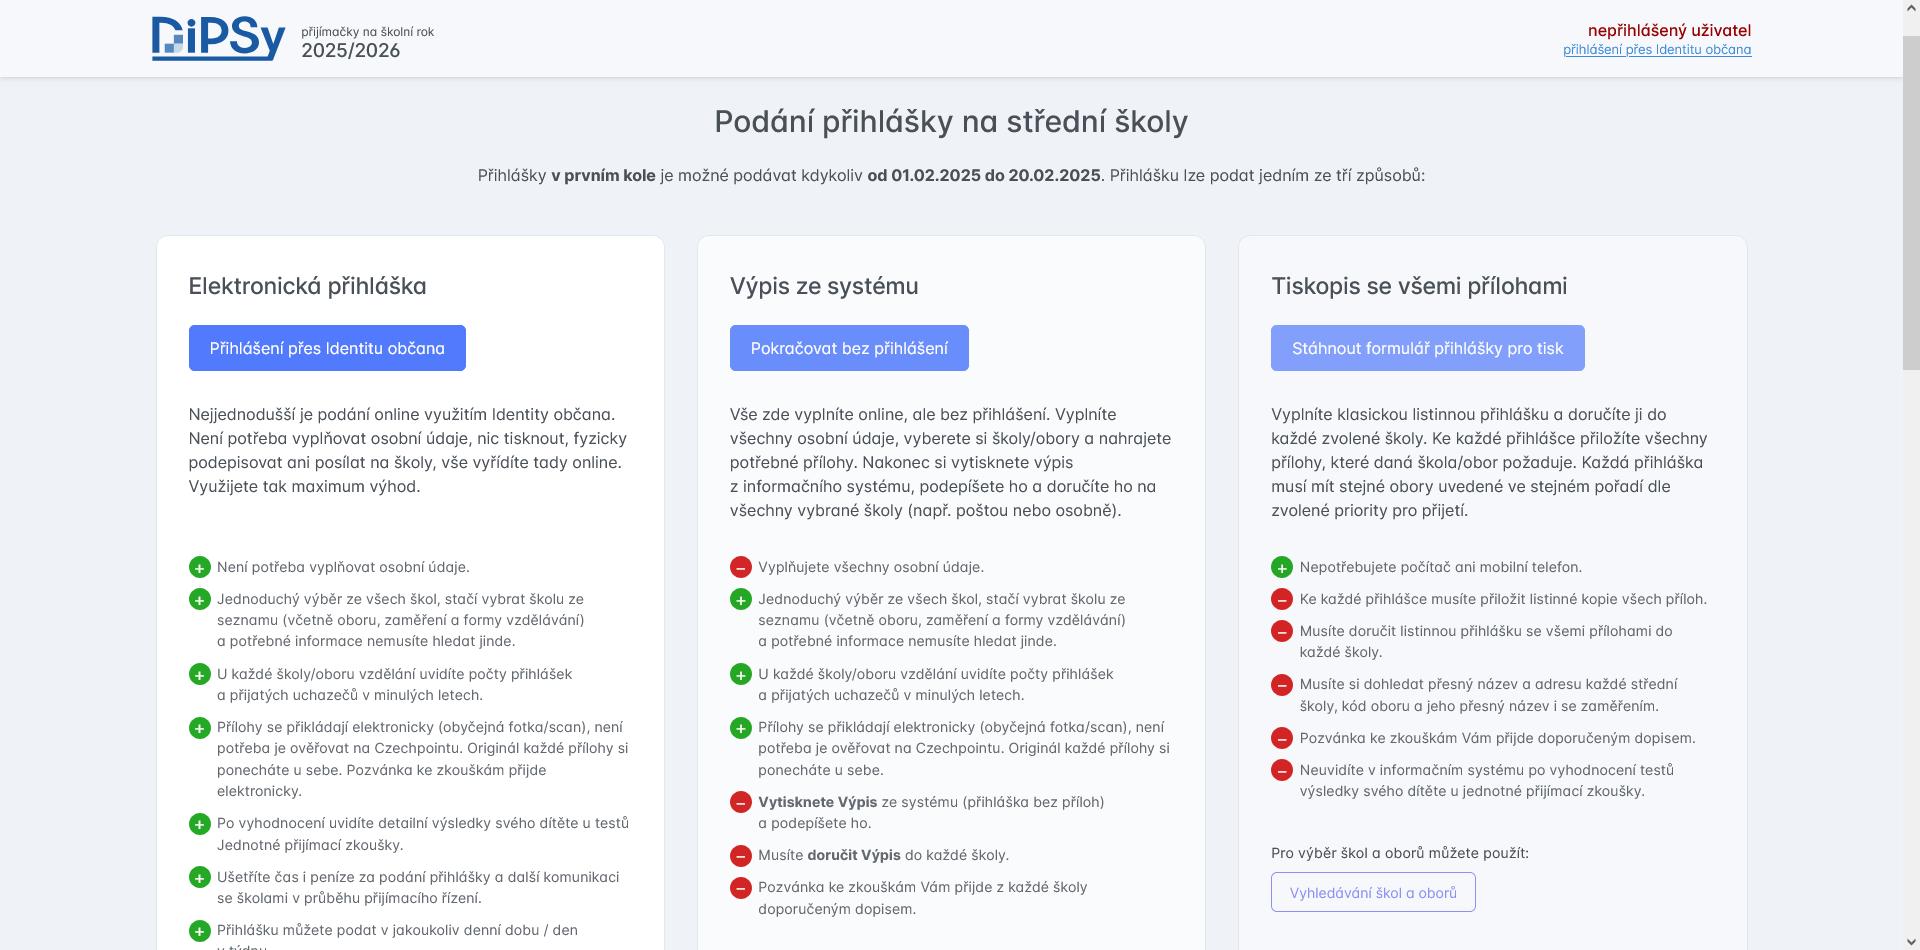Click green plus icon beside "Není potřeba vyplňovat osobní údaje"
The height and width of the screenshot is (950, 1920).
point(200,568)
